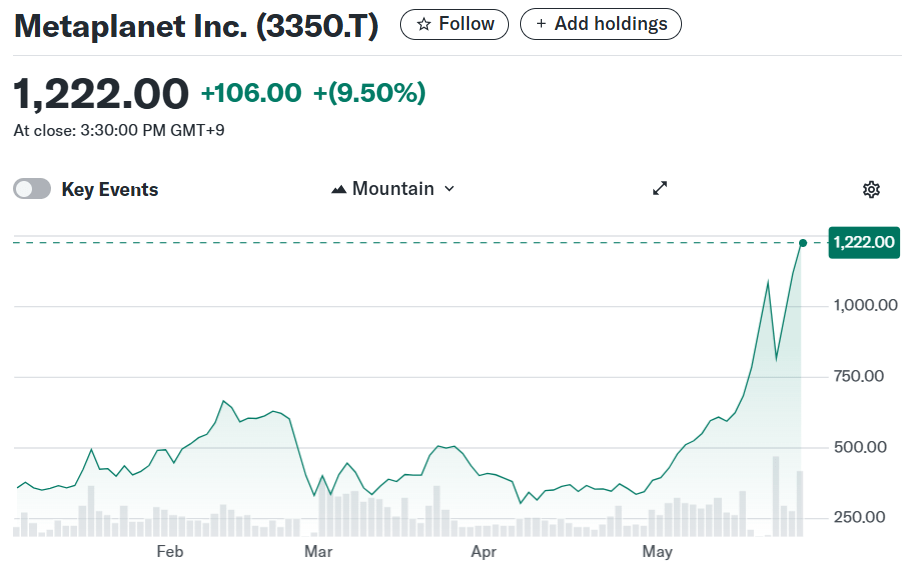The image size is (909, 576).
Task: Click the chart's latest price endpoint dot
Action: [x=803, y=242]
